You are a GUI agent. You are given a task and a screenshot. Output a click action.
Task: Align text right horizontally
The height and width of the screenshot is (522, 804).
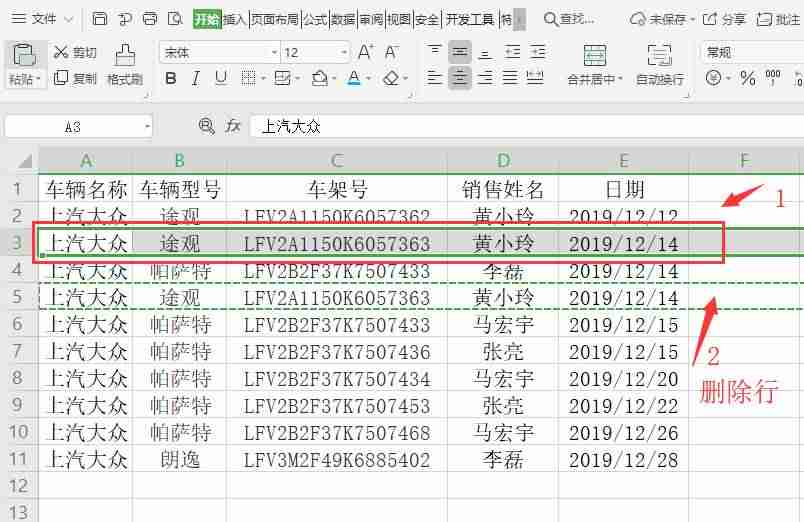tap(485, 78)
